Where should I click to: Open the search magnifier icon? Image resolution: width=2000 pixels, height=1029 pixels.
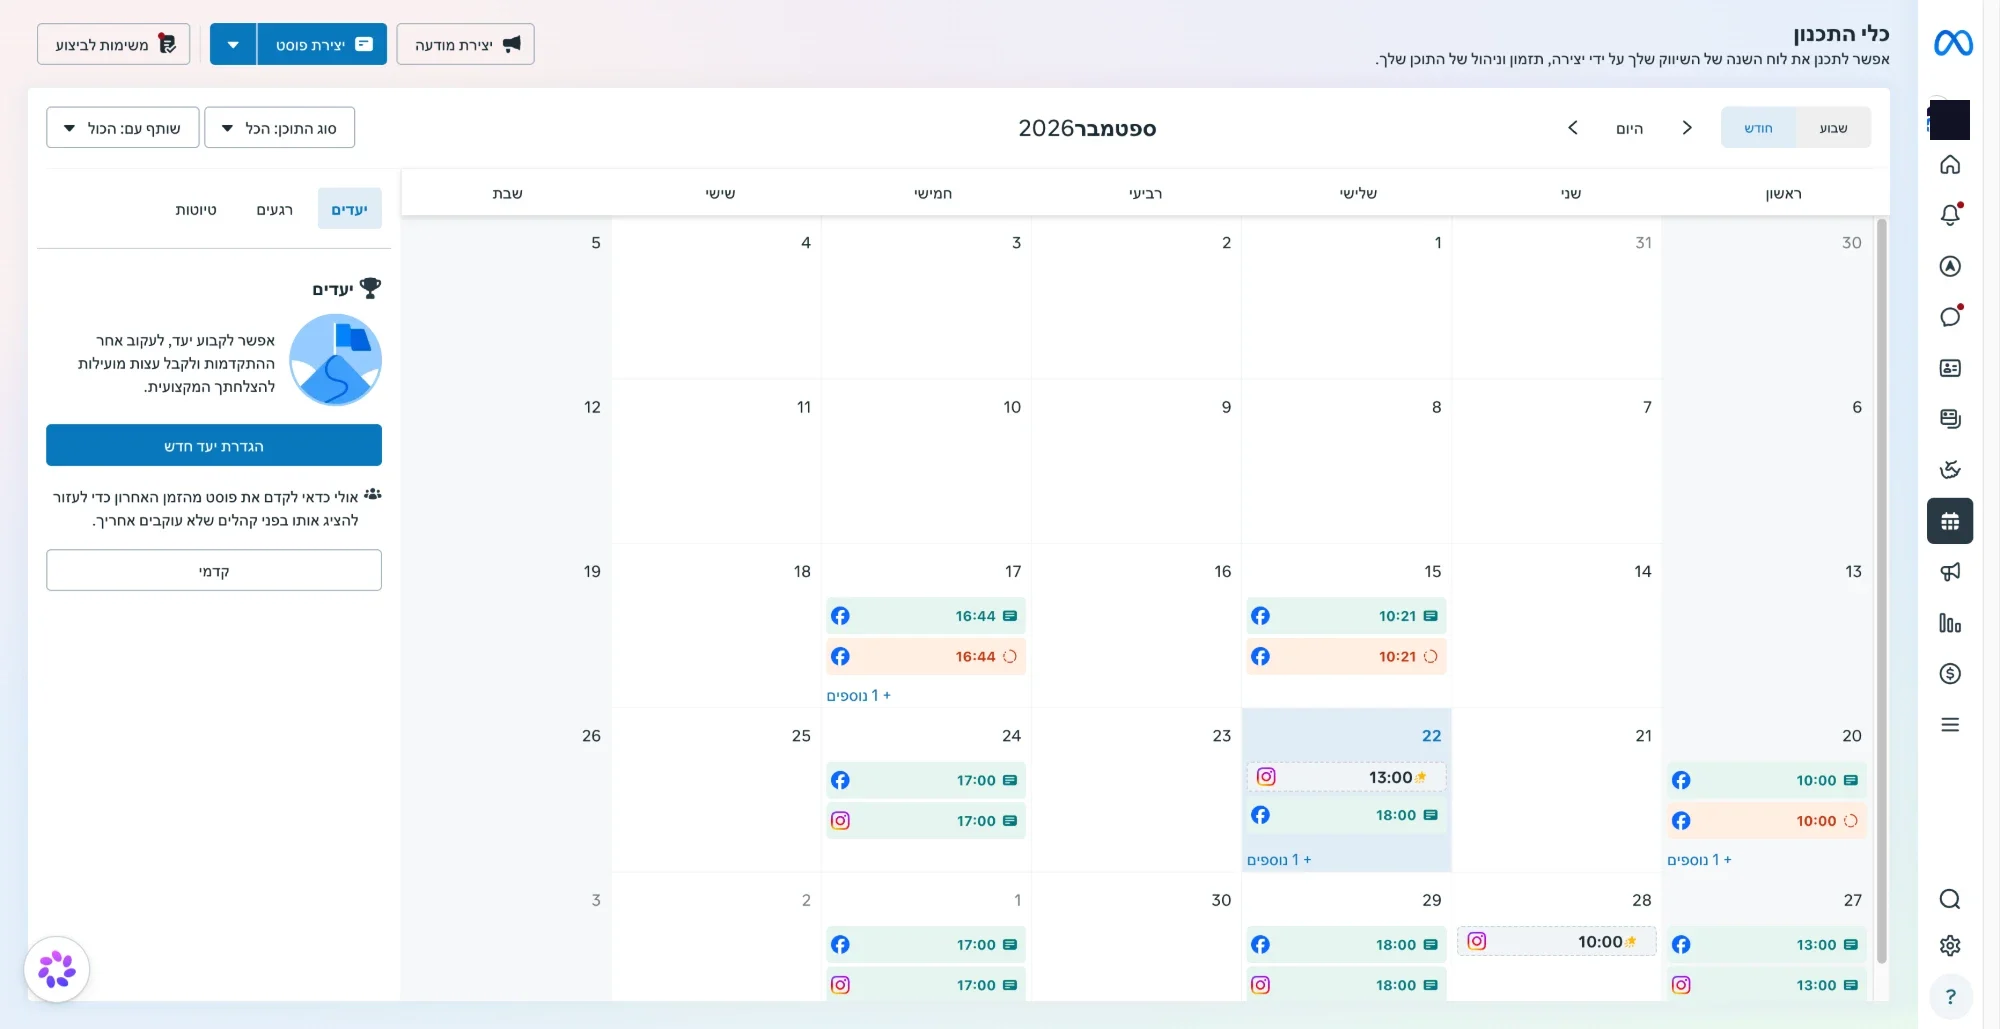click(1950, 899)
